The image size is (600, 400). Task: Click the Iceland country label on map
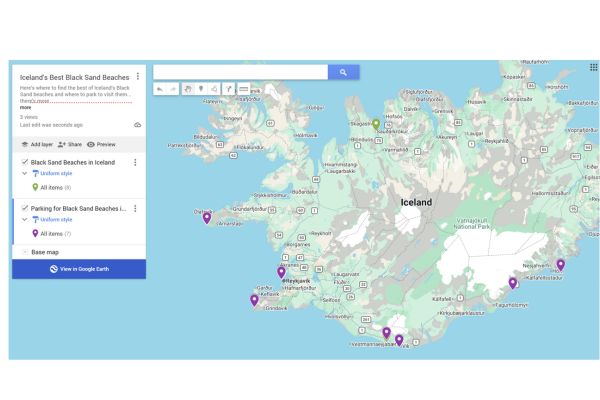pos(416,202)
